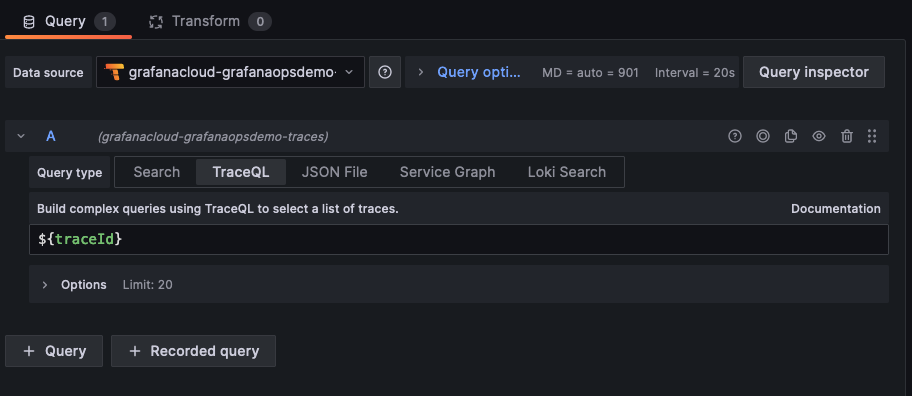This screenshot has width=912, height=396.
Task: Select the Search query type
Action: point(156,172)
